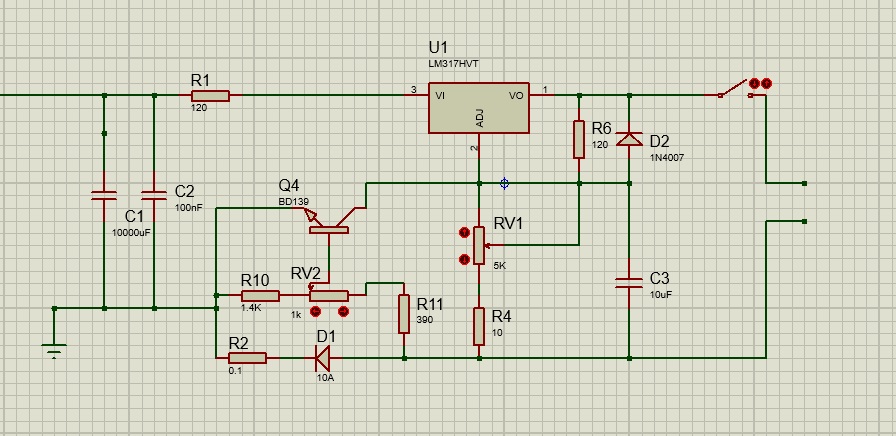Click the switch lever arm
The image size is (896, 436).
click(735, 89)
